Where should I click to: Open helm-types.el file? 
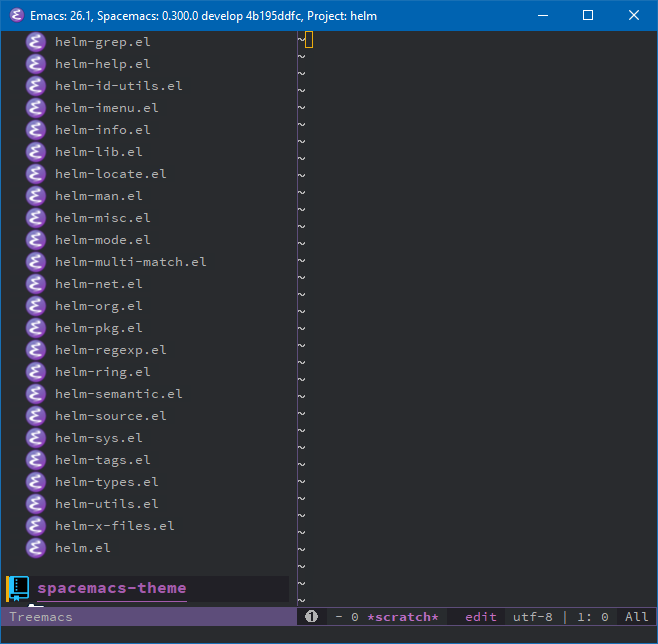[107, 482]
